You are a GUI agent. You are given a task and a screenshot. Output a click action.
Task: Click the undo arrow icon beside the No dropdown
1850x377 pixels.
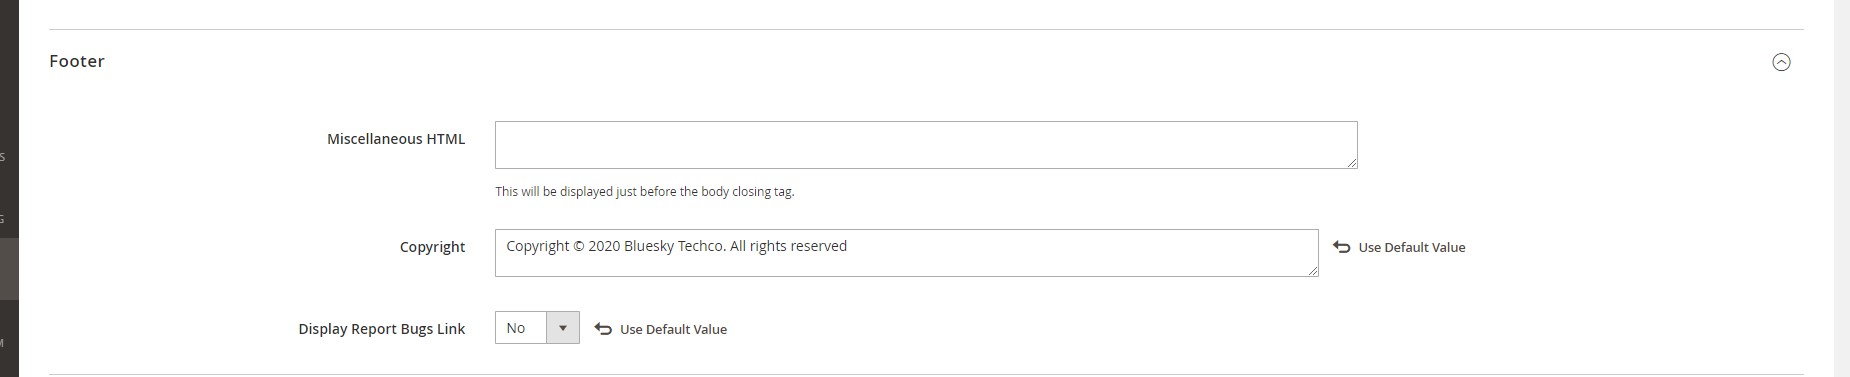click(x=603, y=329)
